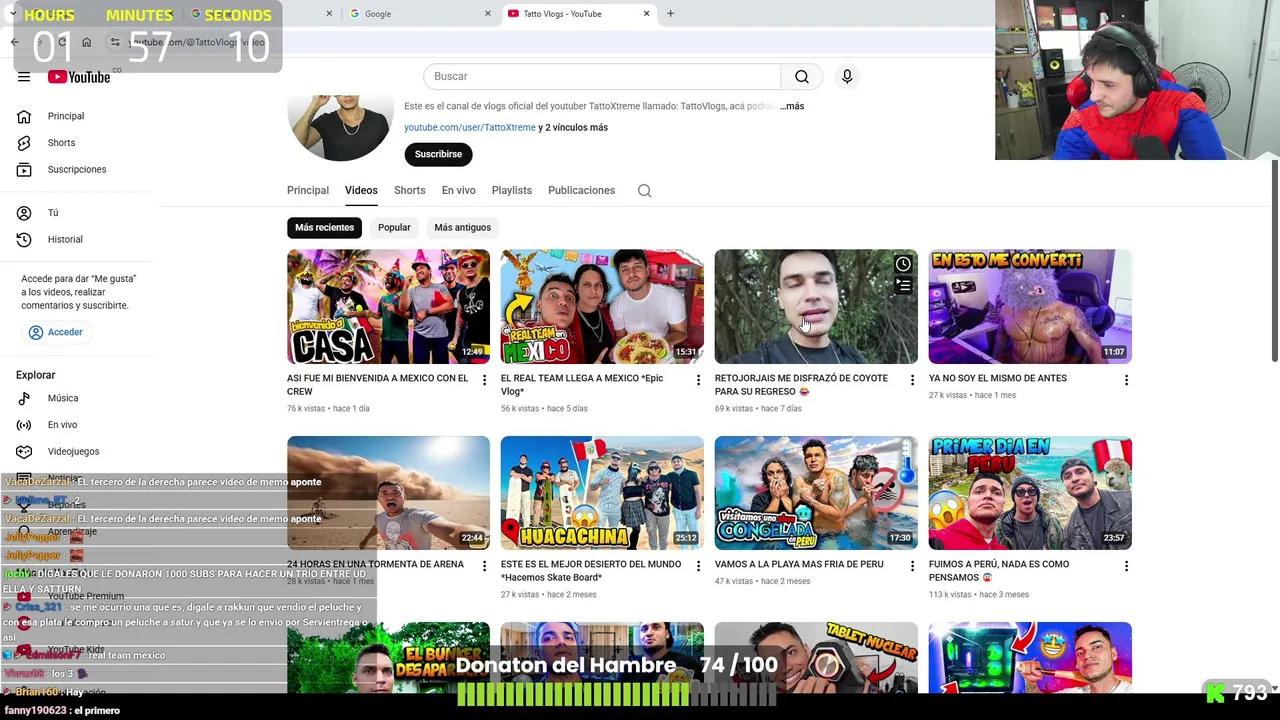Click the Explorar section heading
The height and width of the screenshot is (720, 1280).
point(36,375)
